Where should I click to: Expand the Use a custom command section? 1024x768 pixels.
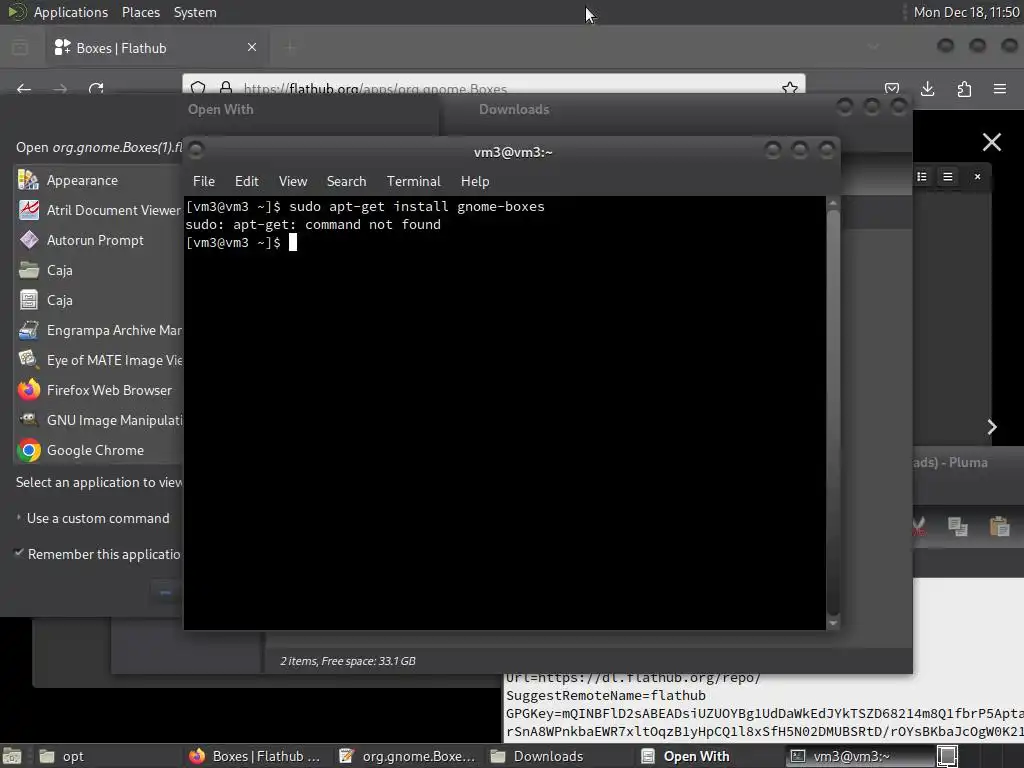pos(93,519)
